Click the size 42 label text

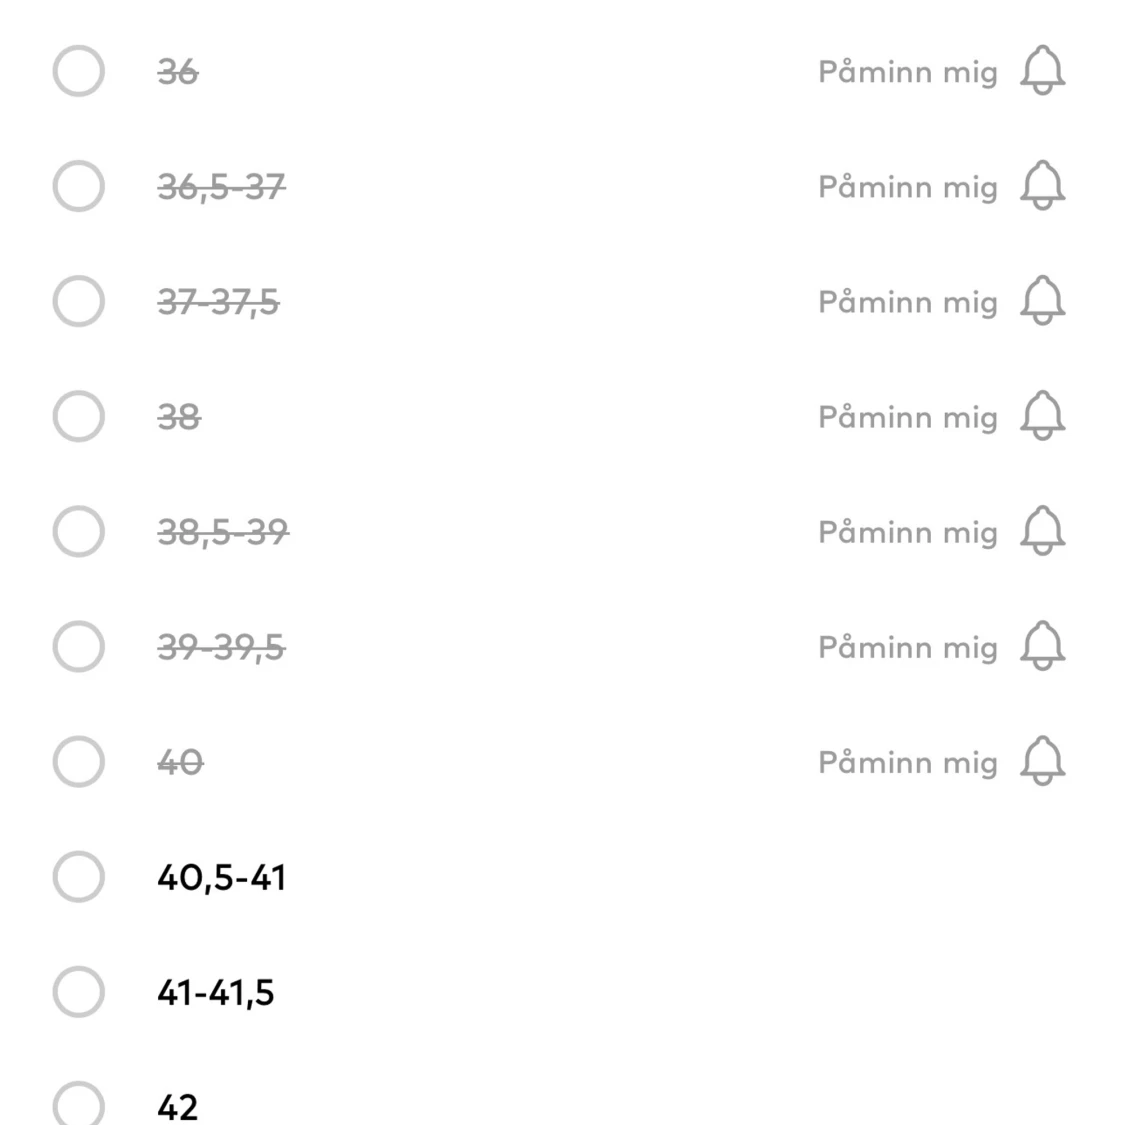pos(178,1107)
